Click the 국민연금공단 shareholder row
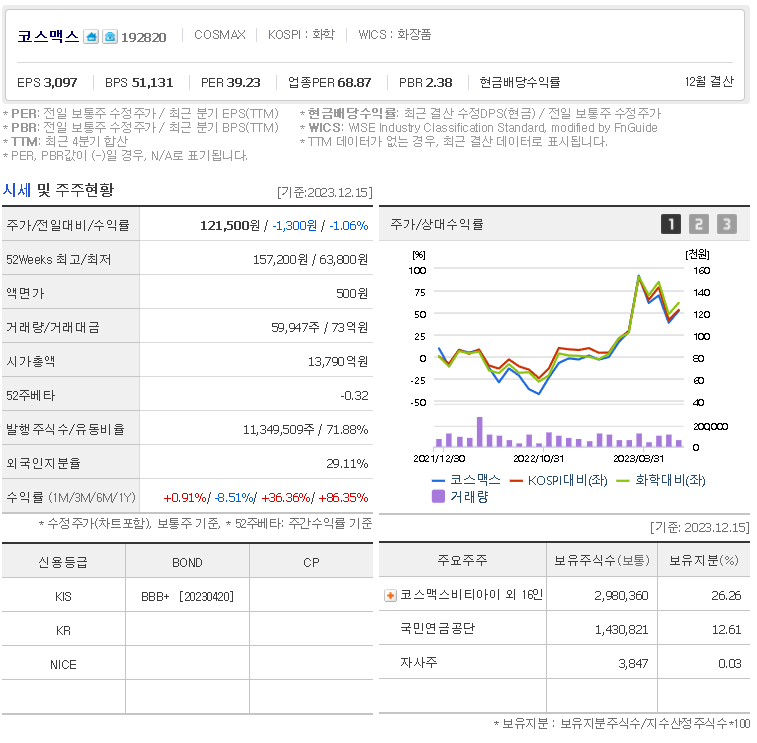 [x=564, y=629]
